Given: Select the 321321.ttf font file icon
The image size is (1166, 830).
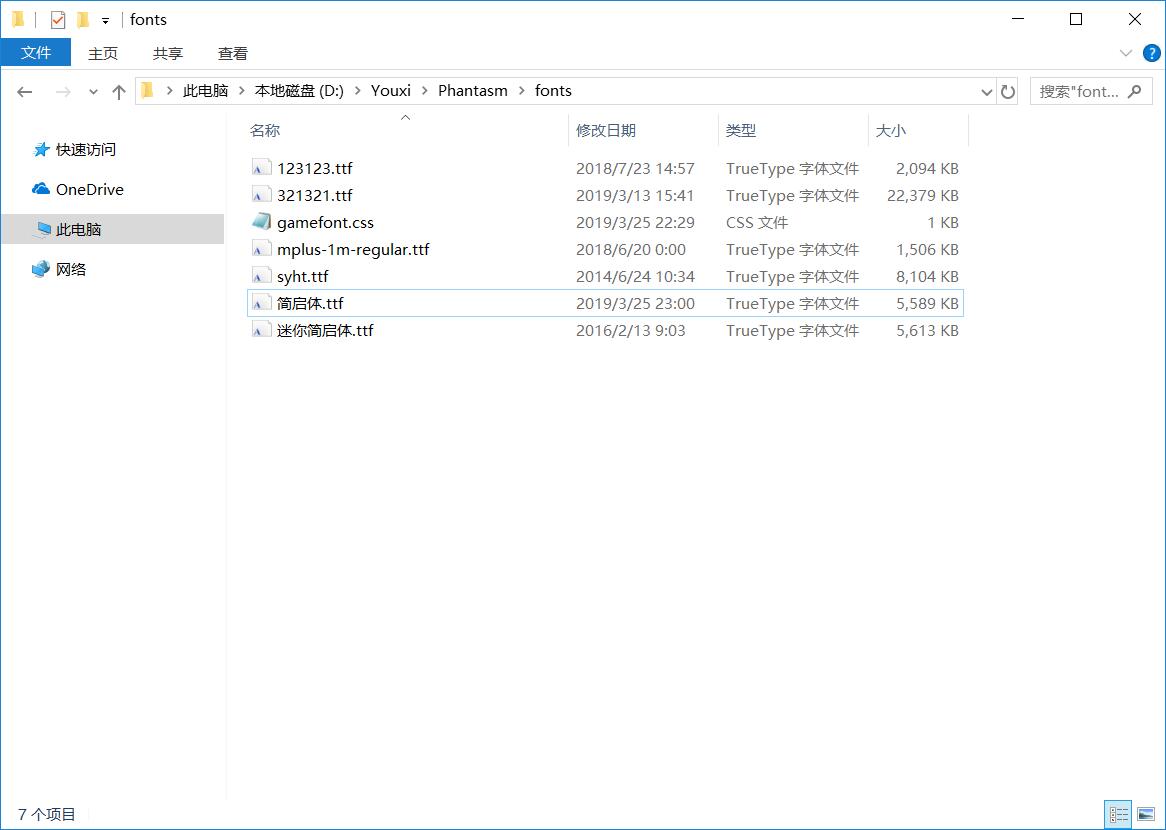Looking at the screenshot, I should coord(261,196).
